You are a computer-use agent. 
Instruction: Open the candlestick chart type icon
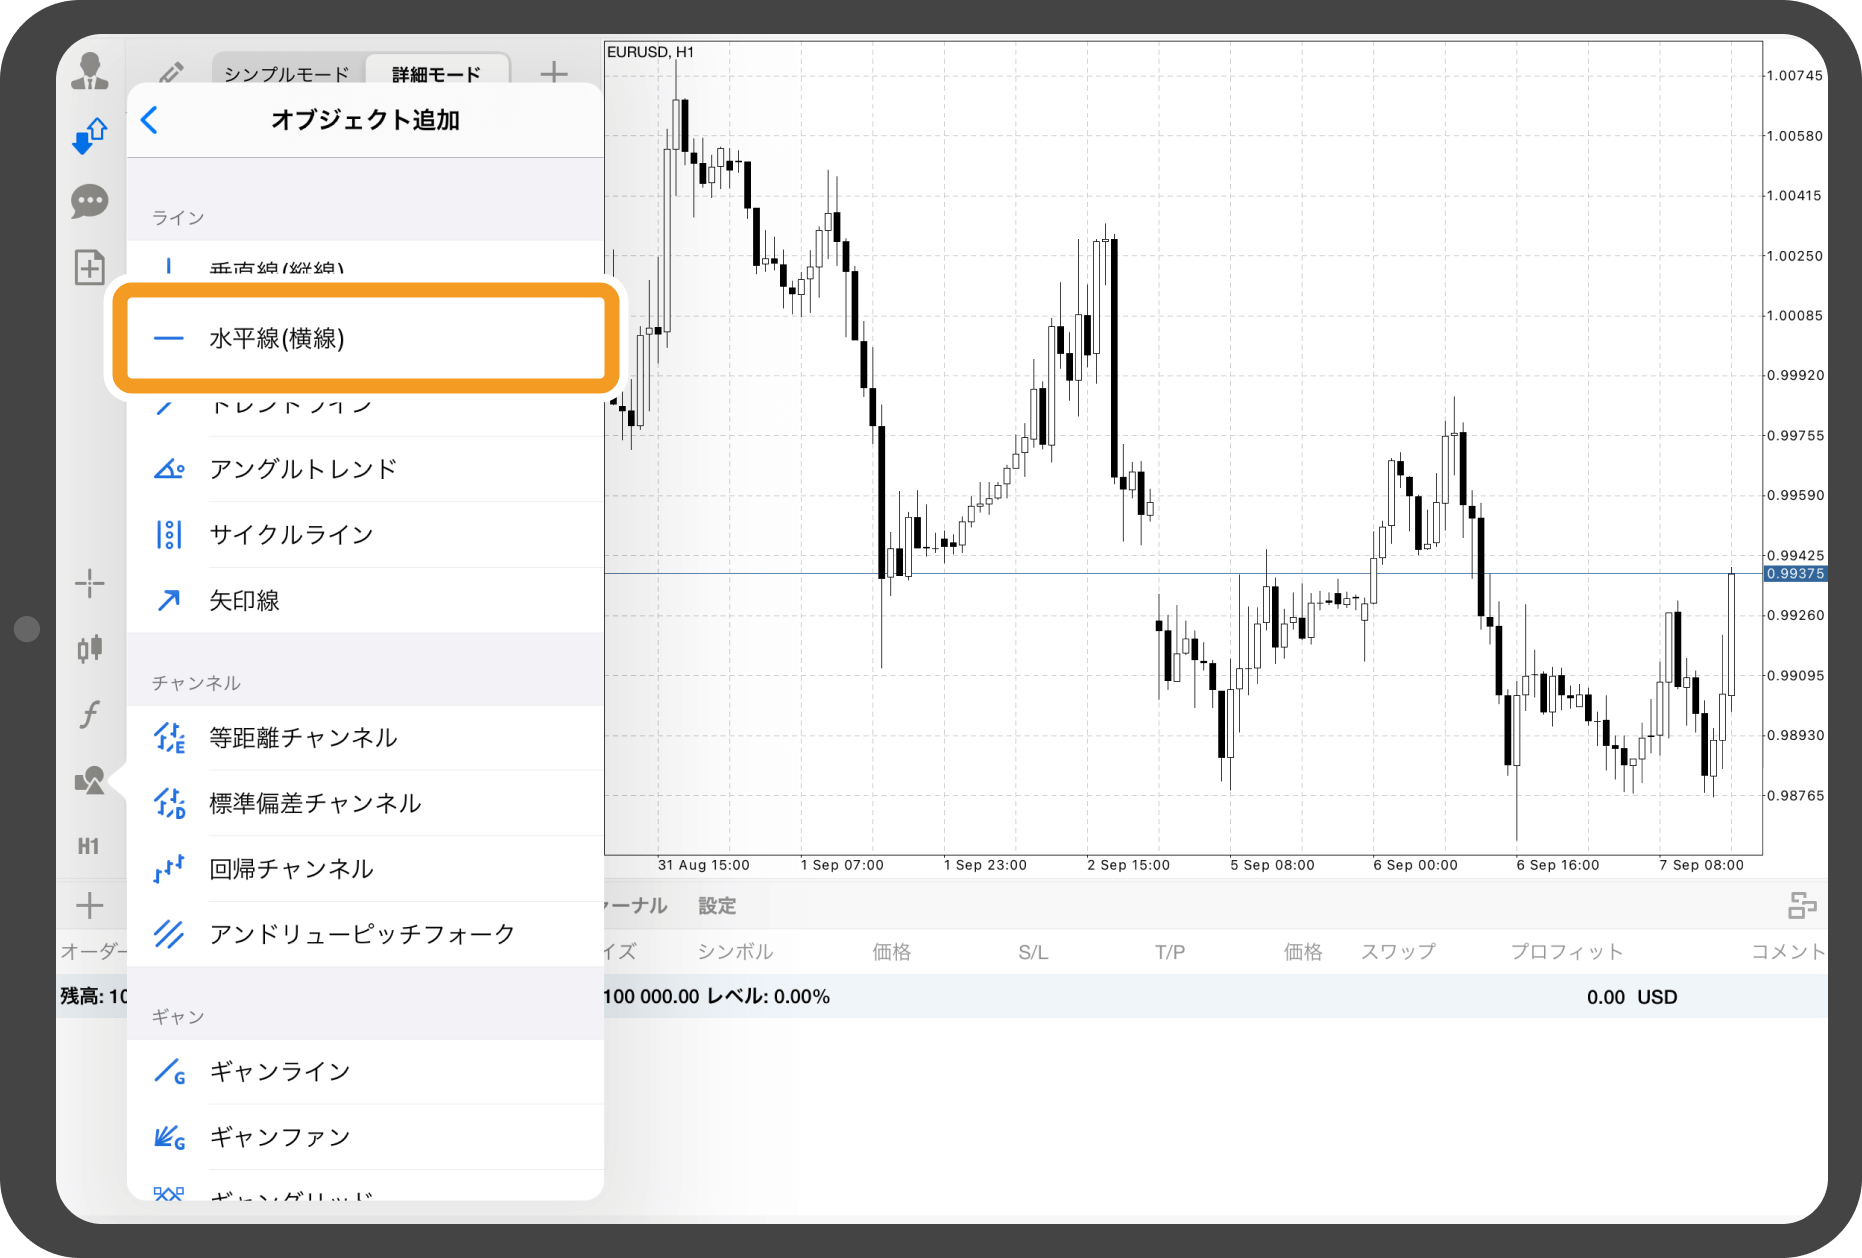(90, 648)
